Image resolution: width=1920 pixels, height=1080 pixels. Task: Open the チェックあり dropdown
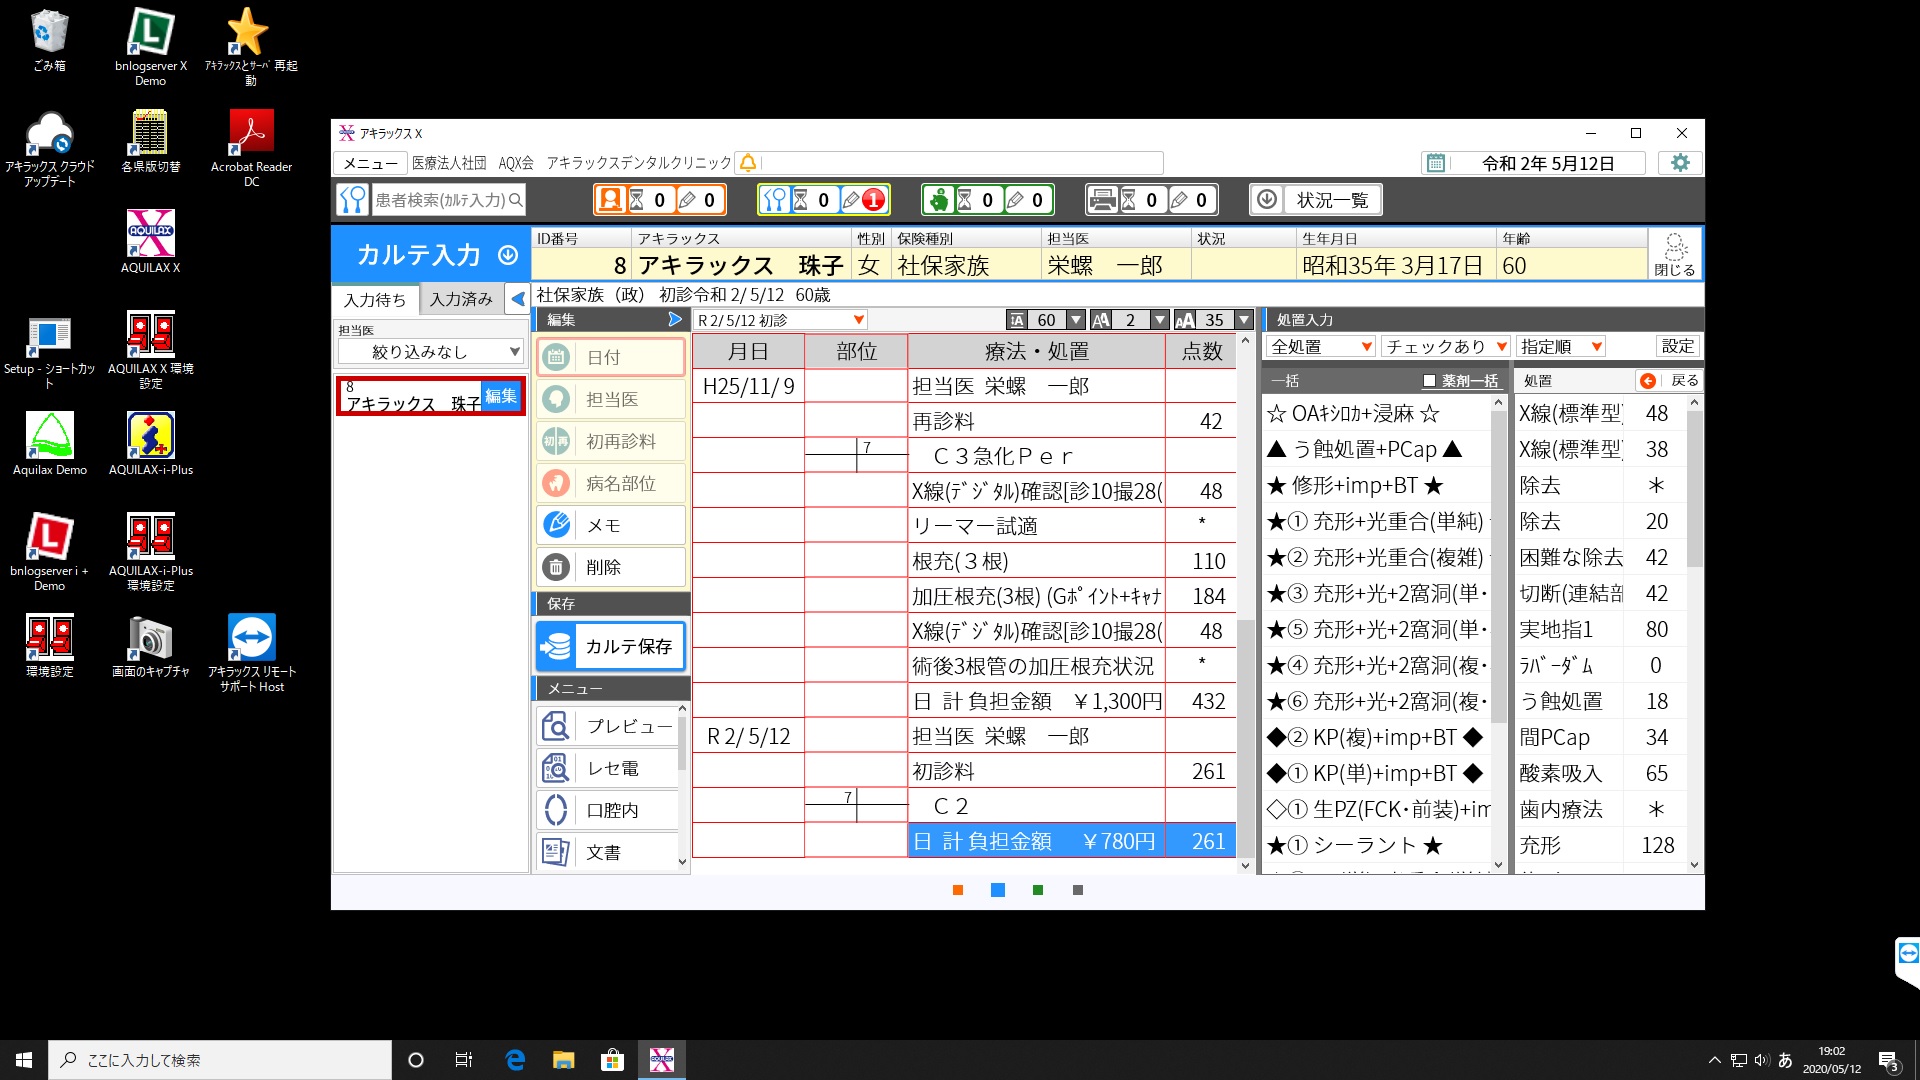point(1445,347)
